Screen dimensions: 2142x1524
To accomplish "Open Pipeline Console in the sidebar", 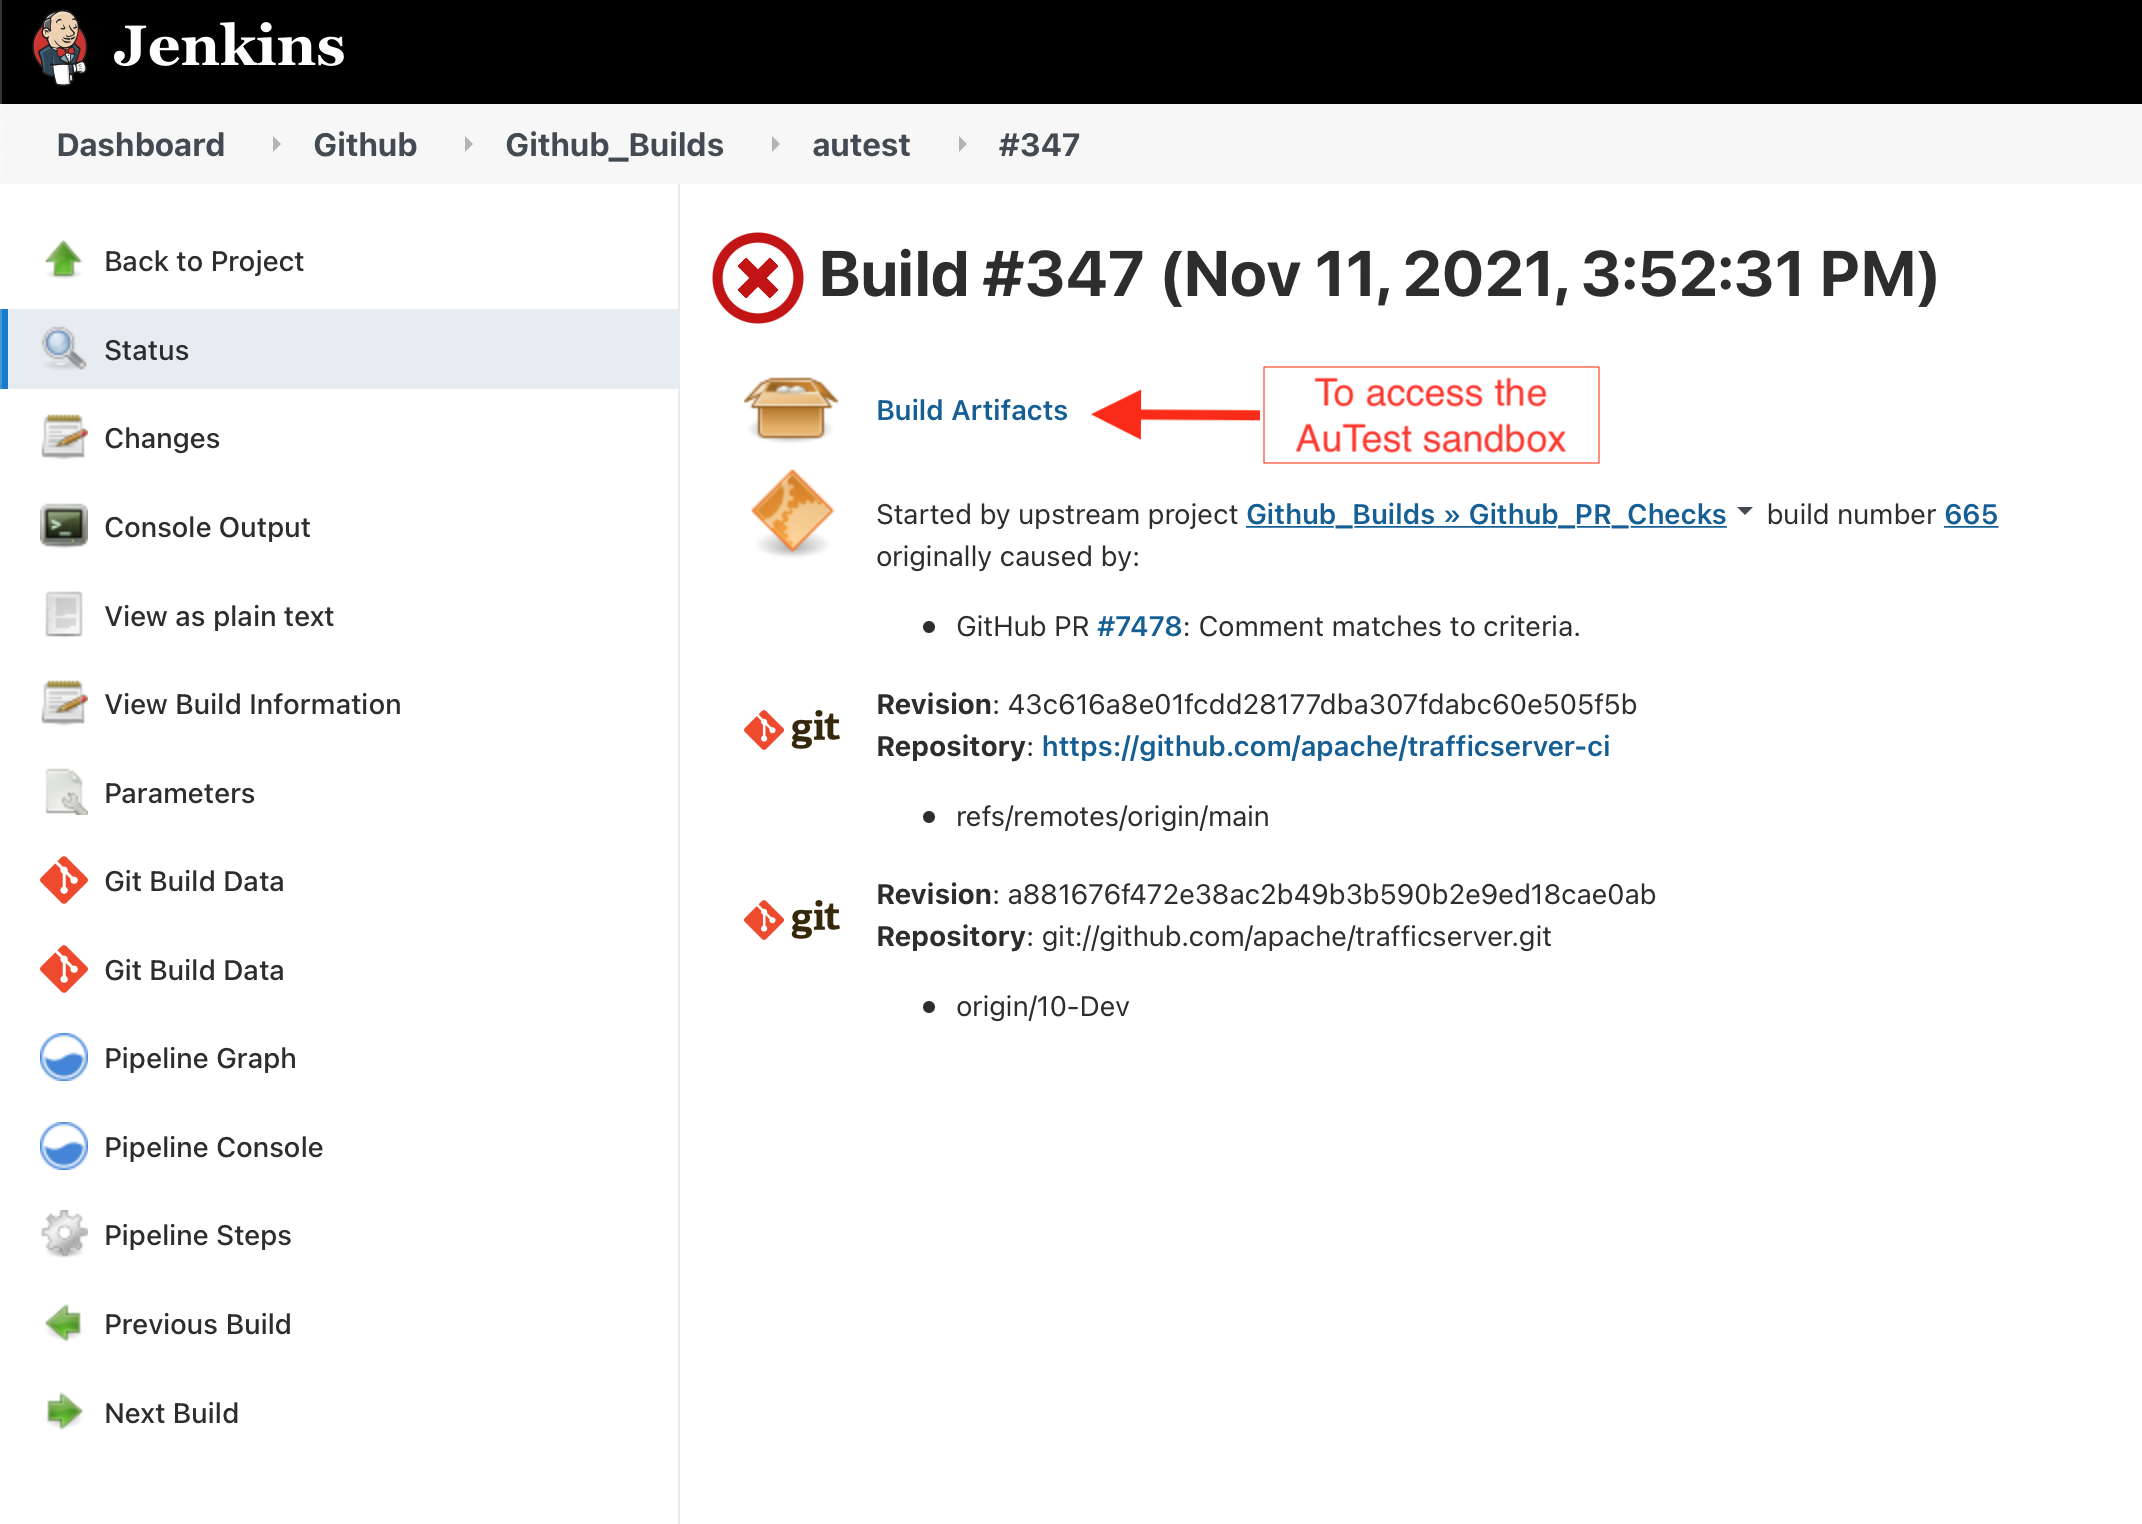I will click(213, 1147).
